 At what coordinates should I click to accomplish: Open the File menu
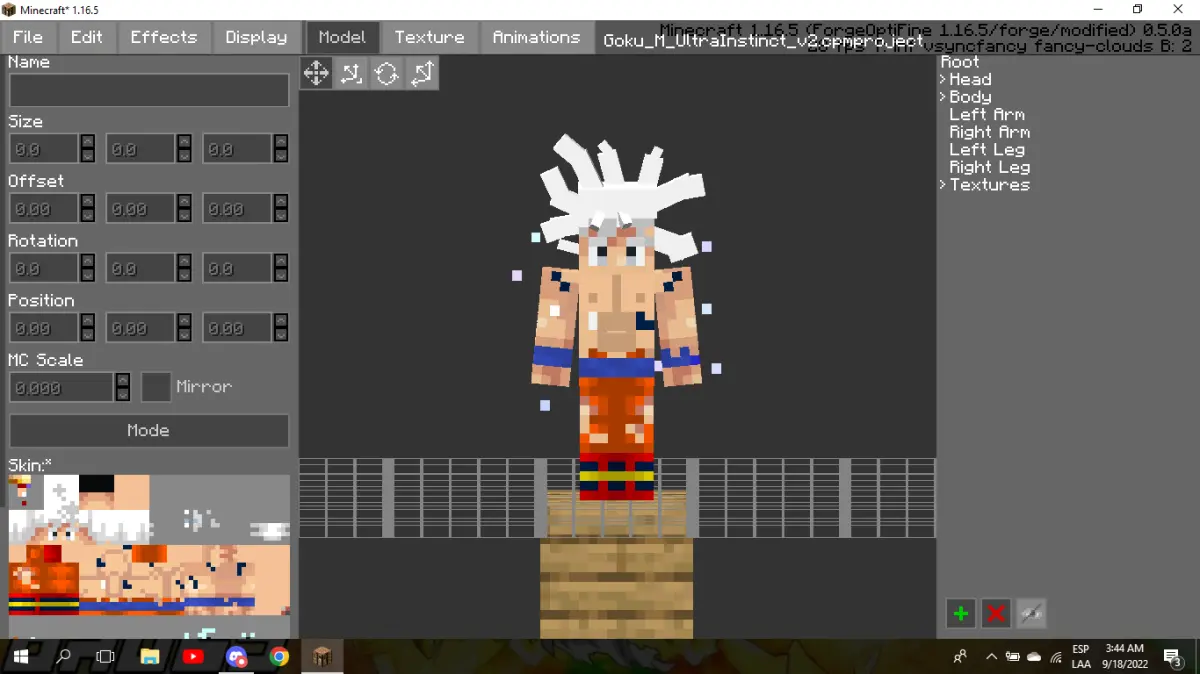click(28, 37)
